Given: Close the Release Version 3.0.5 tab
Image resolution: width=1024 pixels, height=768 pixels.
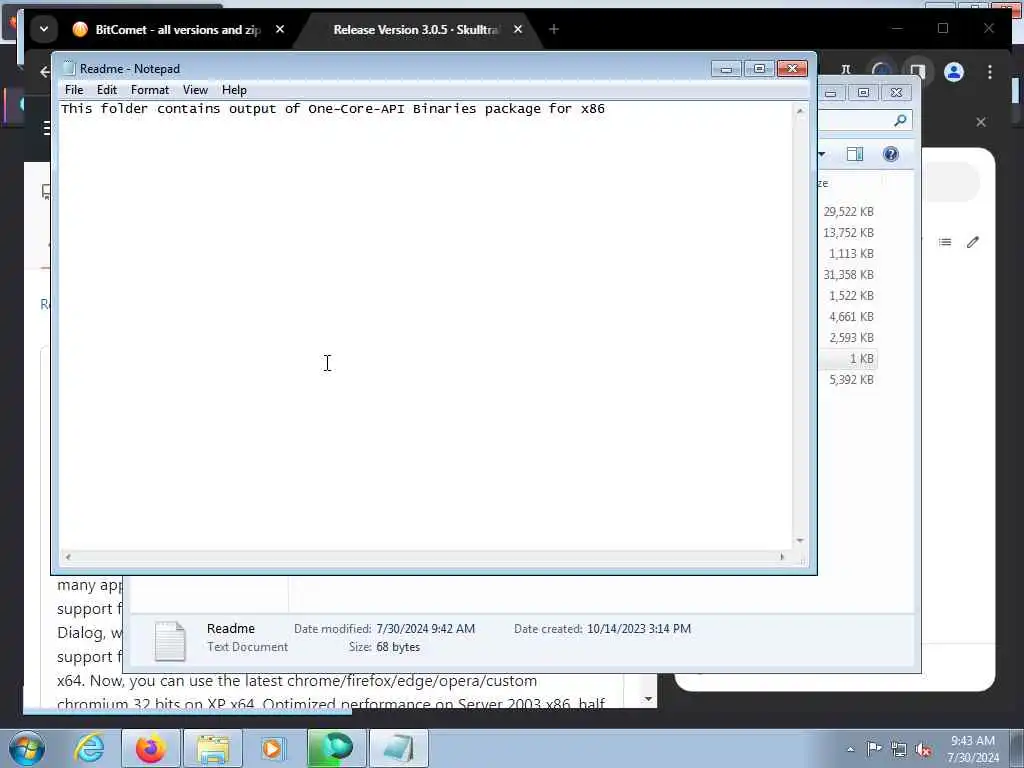Looking at the screenshot, I should tap(518, 29).
